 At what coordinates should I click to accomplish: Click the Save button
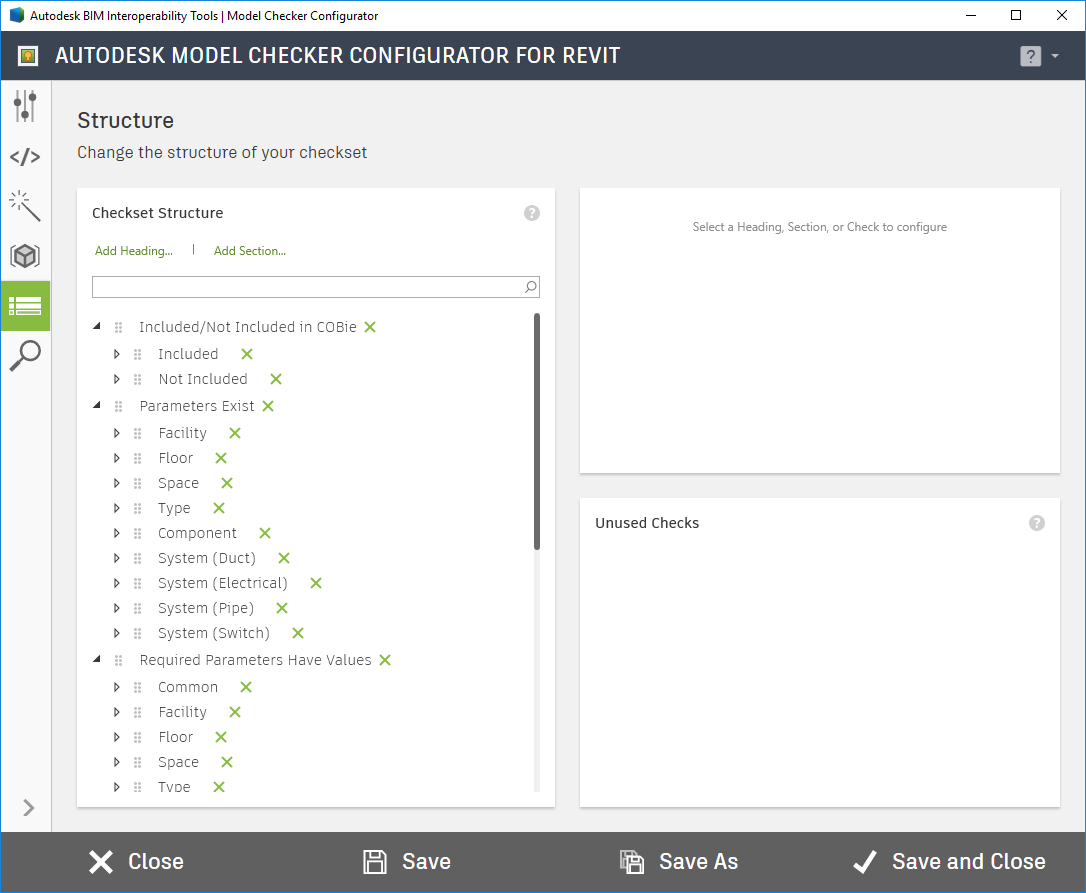tap(407, 862)
